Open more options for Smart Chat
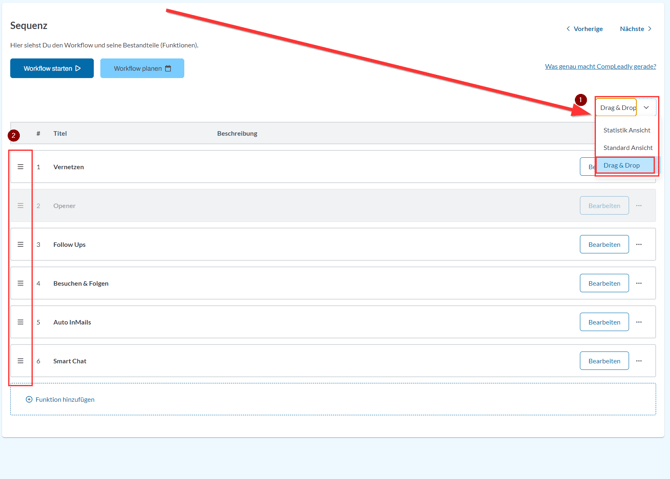The image size is (670, 479). 639,361
